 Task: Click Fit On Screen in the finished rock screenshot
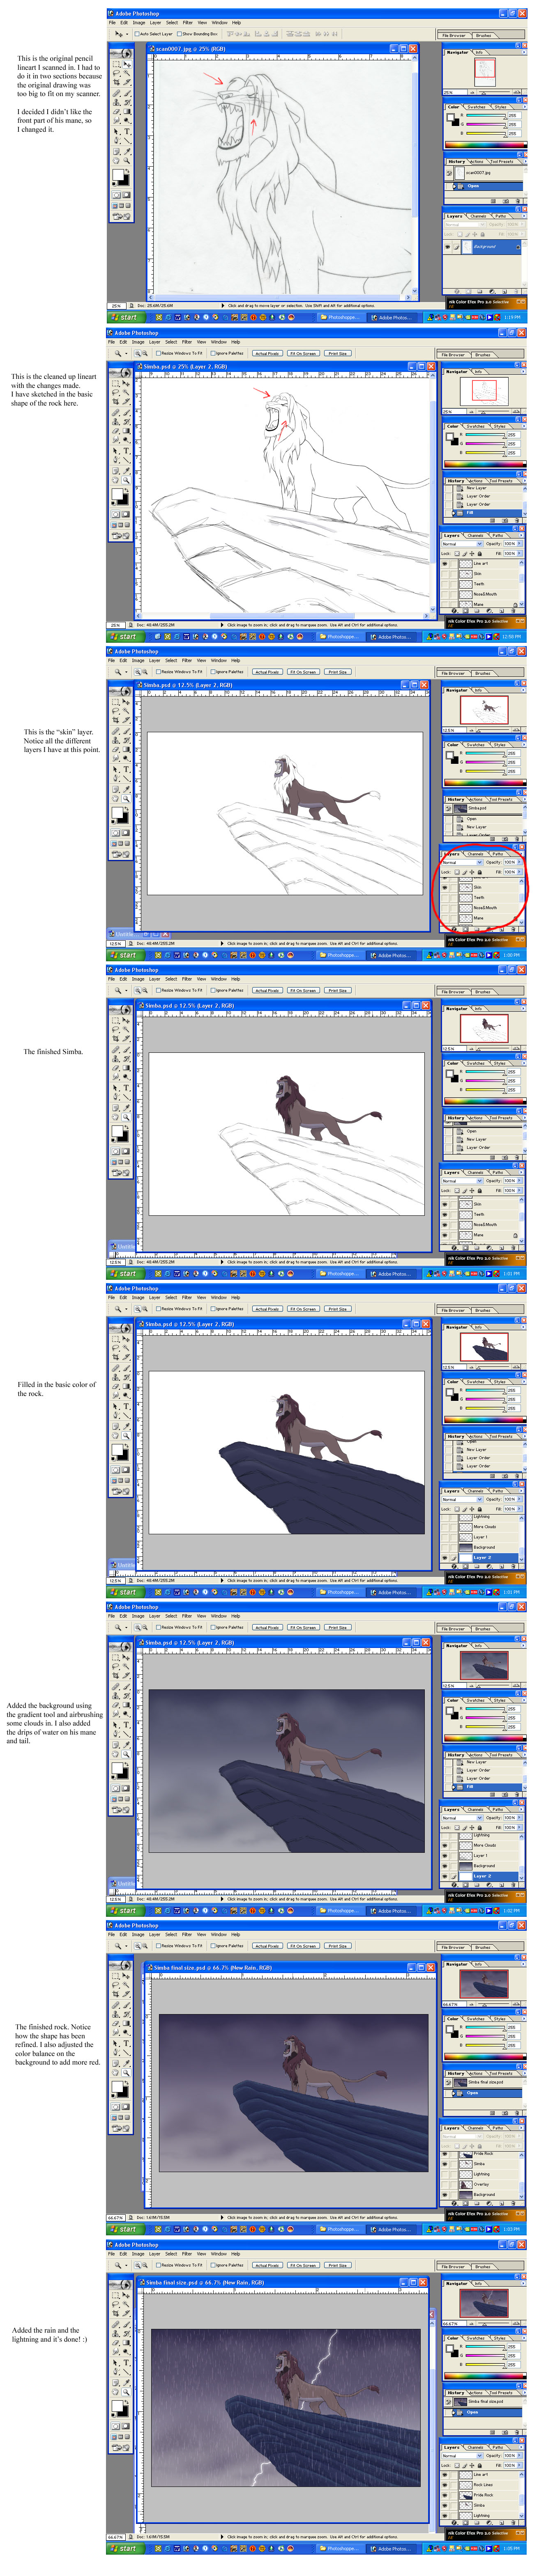click(x=303, y=1946)
